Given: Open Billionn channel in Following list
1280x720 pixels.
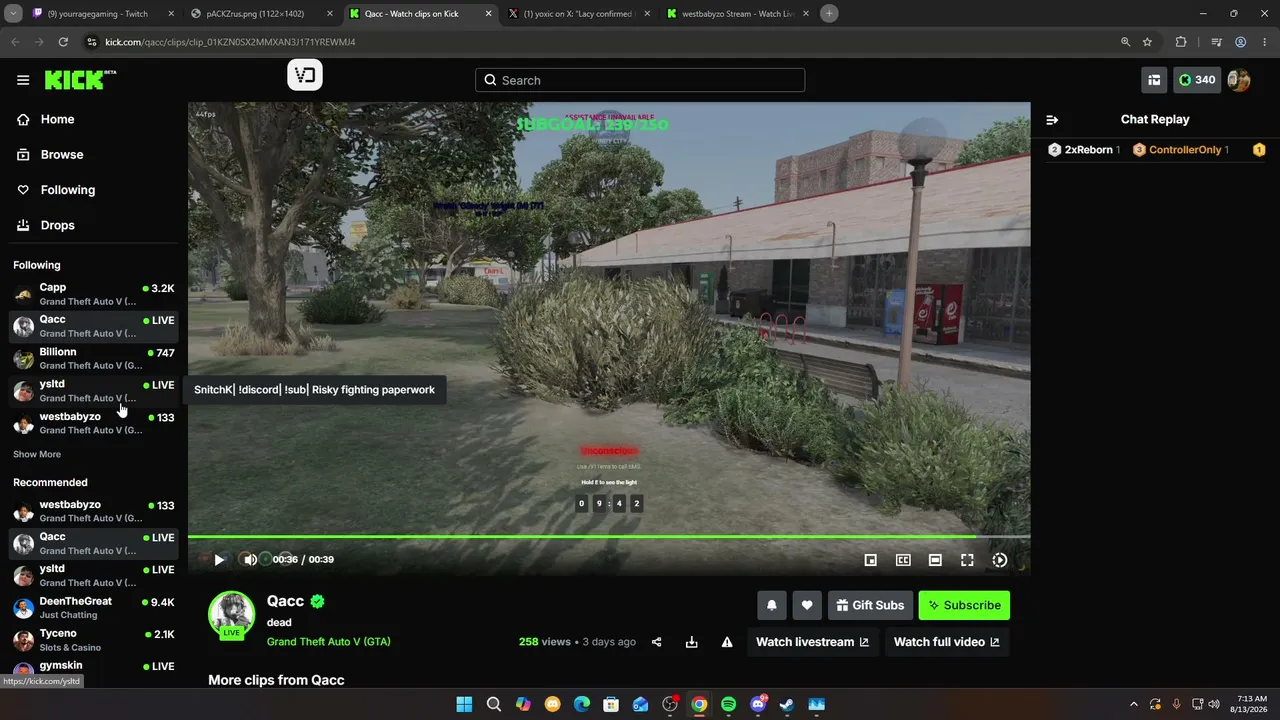Looking at the screenshot, I should pos(94,358).
